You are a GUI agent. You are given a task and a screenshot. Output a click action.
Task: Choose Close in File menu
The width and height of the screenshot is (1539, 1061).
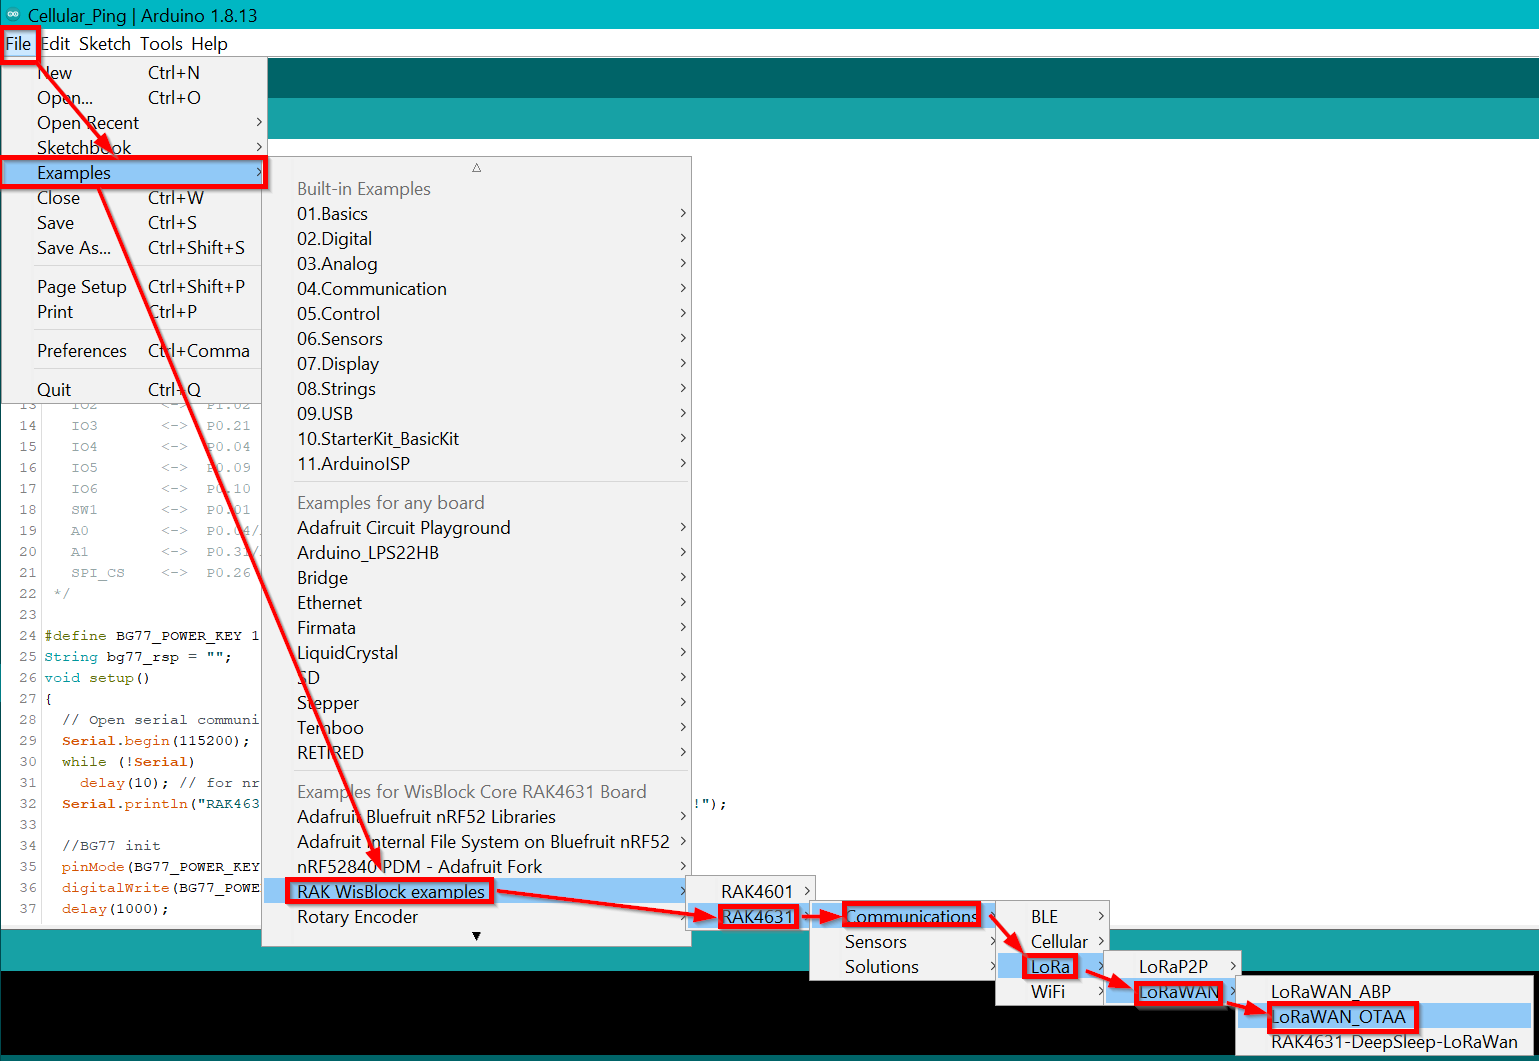[134, 198]
